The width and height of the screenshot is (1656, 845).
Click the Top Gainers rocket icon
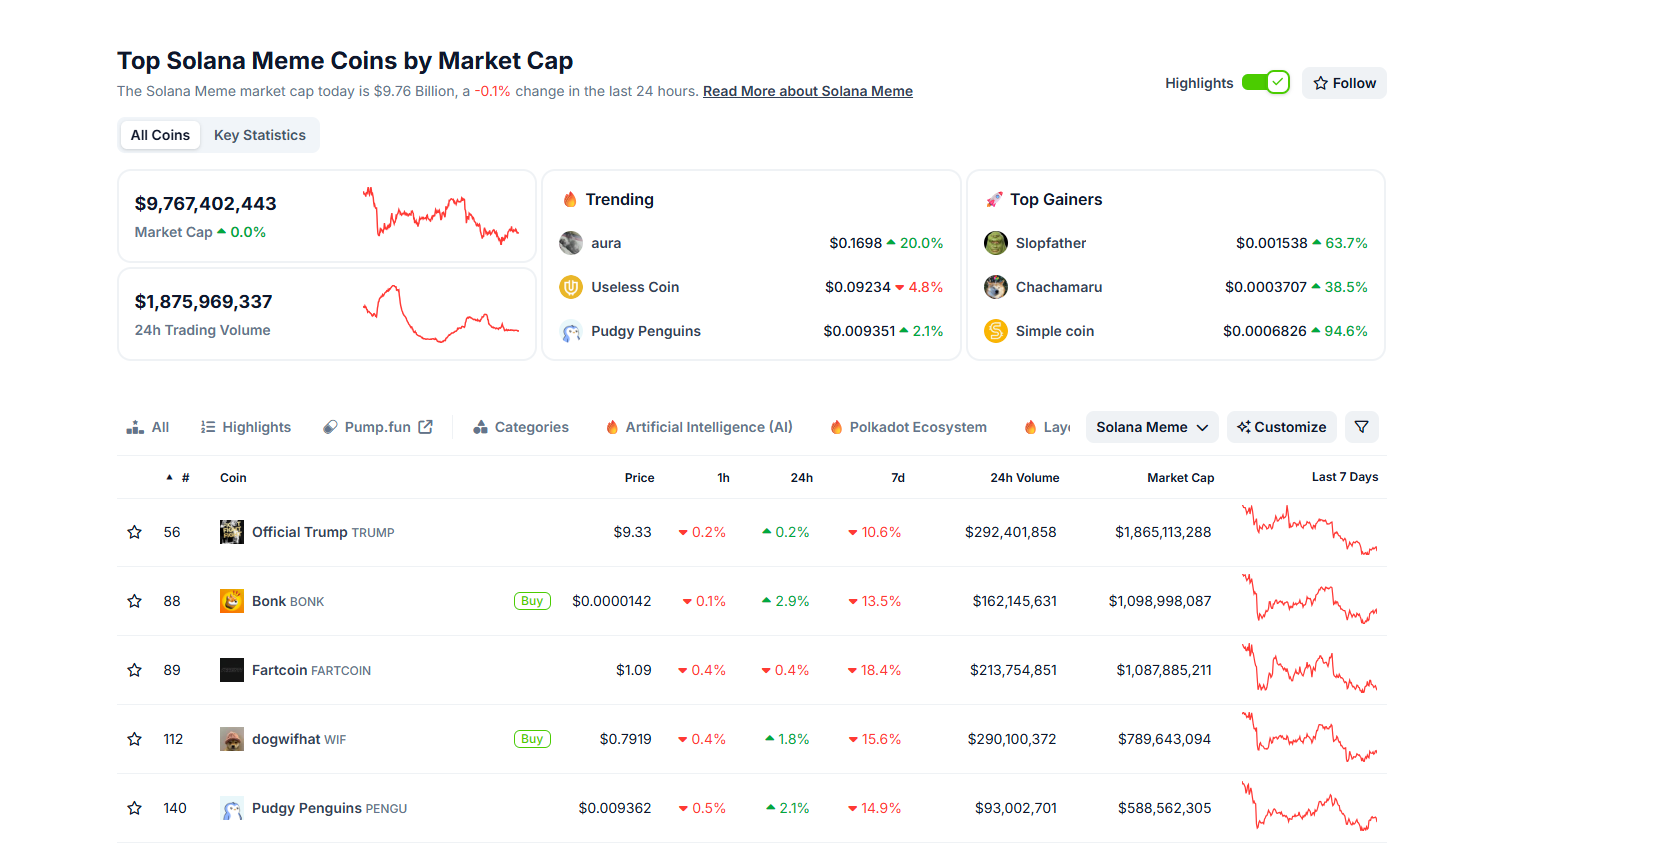(994, 199)
